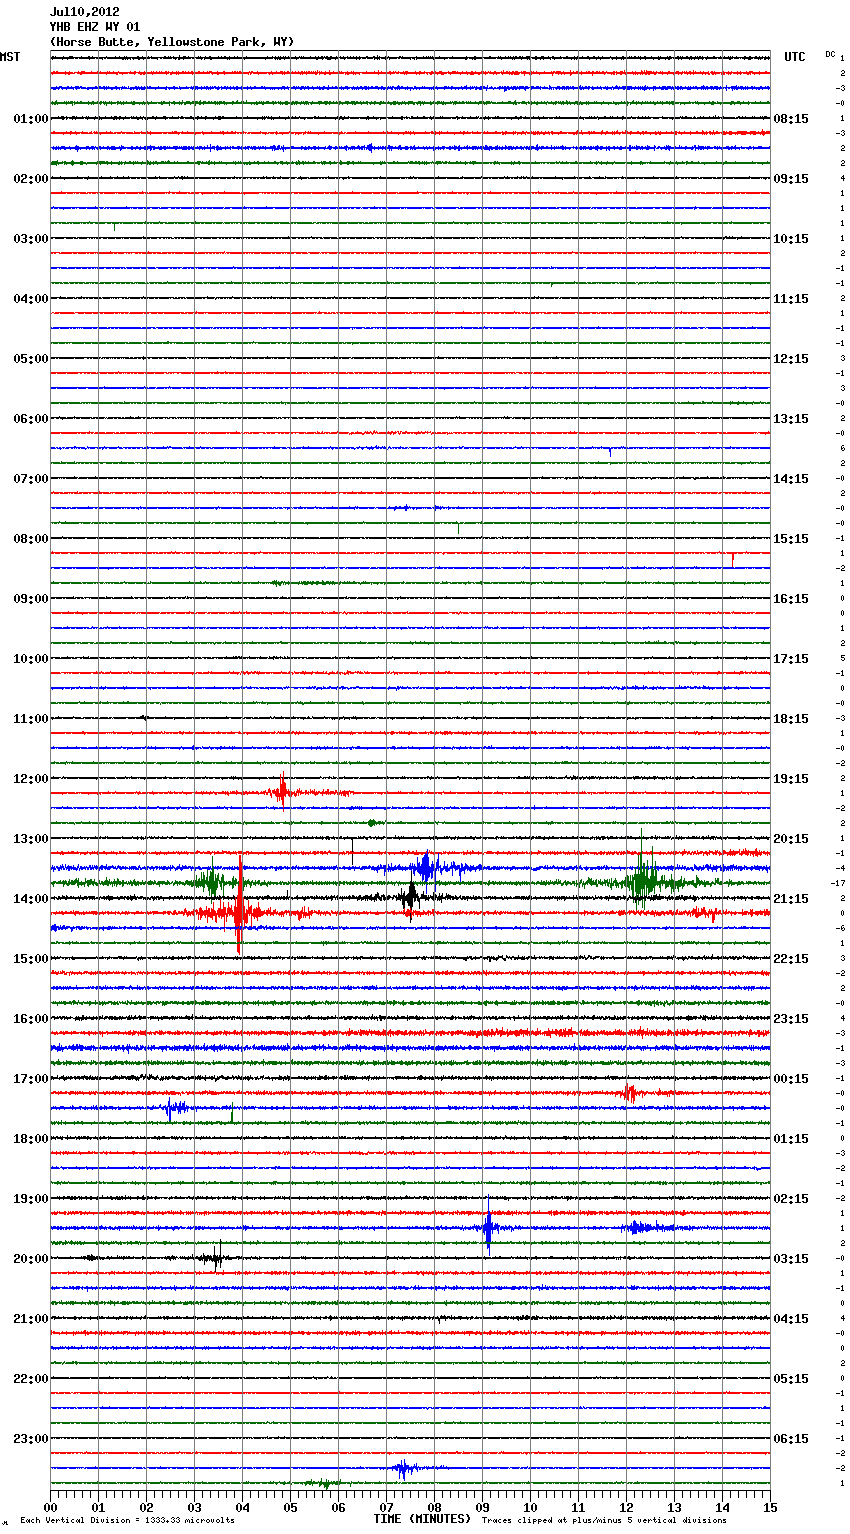
Task: Click the "16:00" MST time label
Action: [x=30, y=1019]
